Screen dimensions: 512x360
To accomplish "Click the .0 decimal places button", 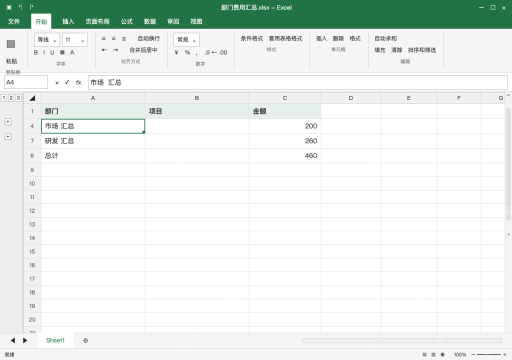I will [x=207, y=52].
